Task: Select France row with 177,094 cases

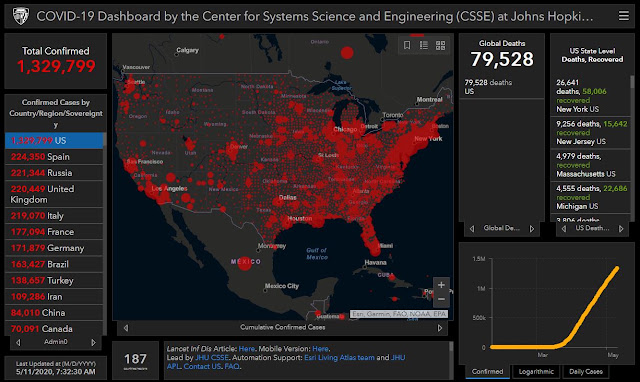Action: pyautogui.click(x=54, y=232)
